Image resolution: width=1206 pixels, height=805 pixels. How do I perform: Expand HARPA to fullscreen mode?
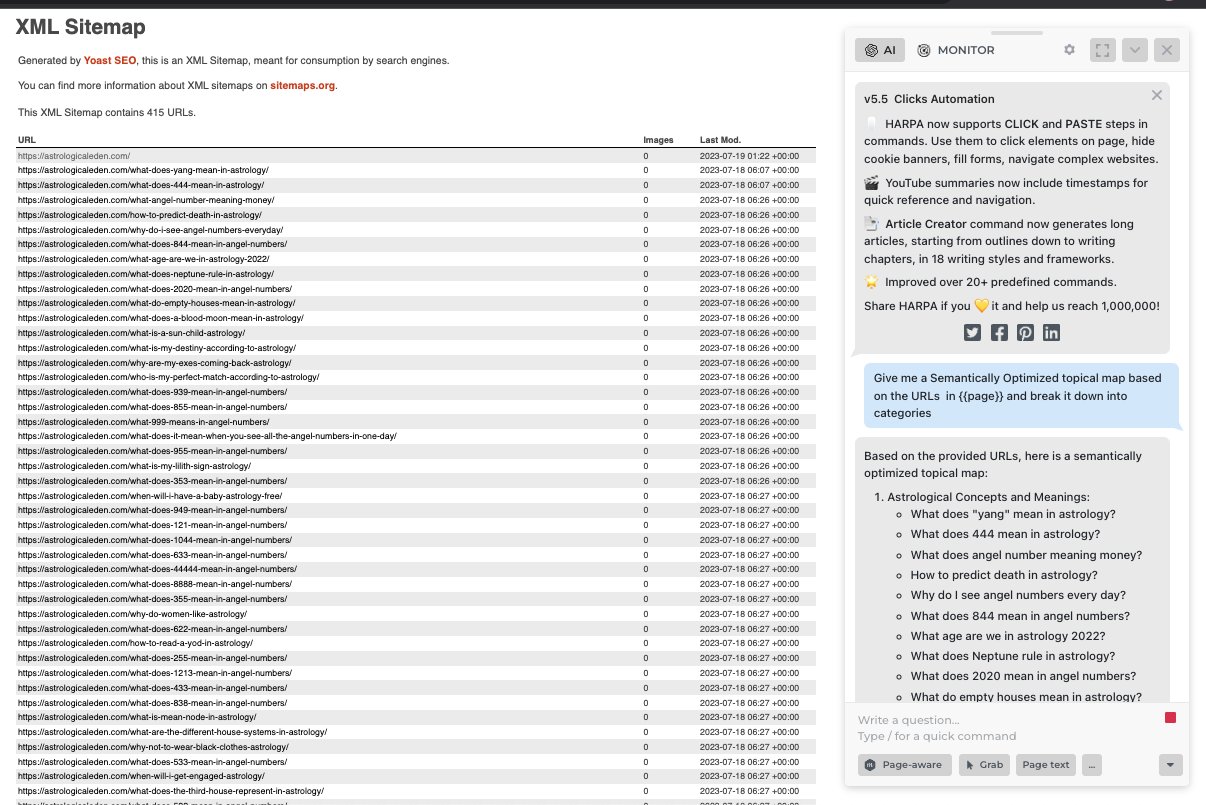[x=1102, y=49]
